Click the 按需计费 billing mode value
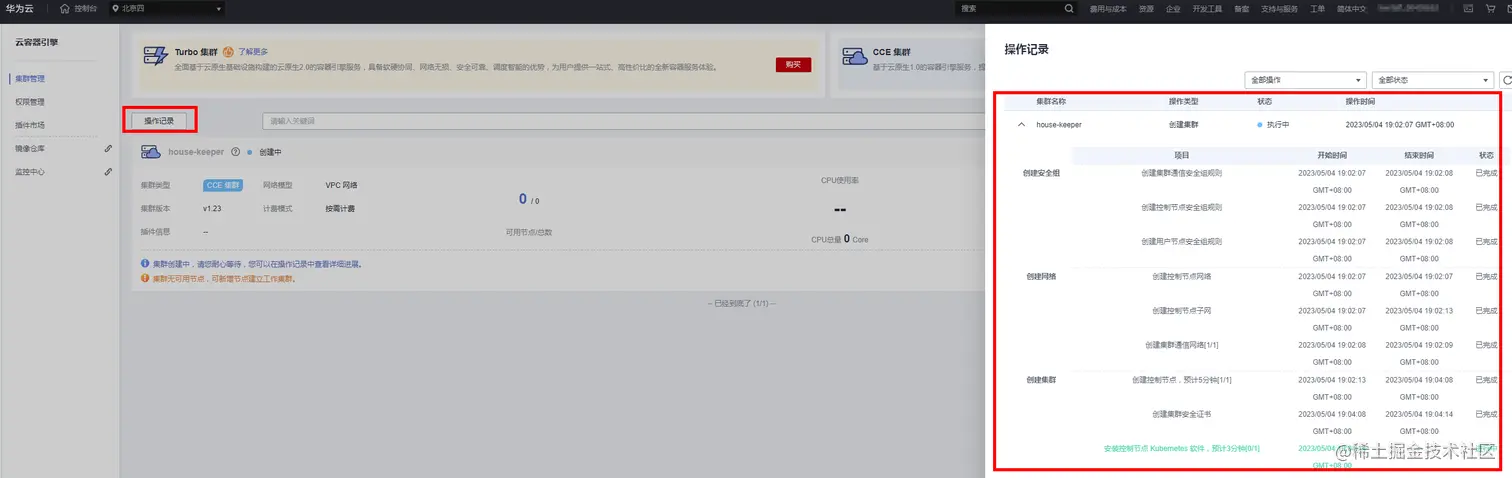 point(340,208)
